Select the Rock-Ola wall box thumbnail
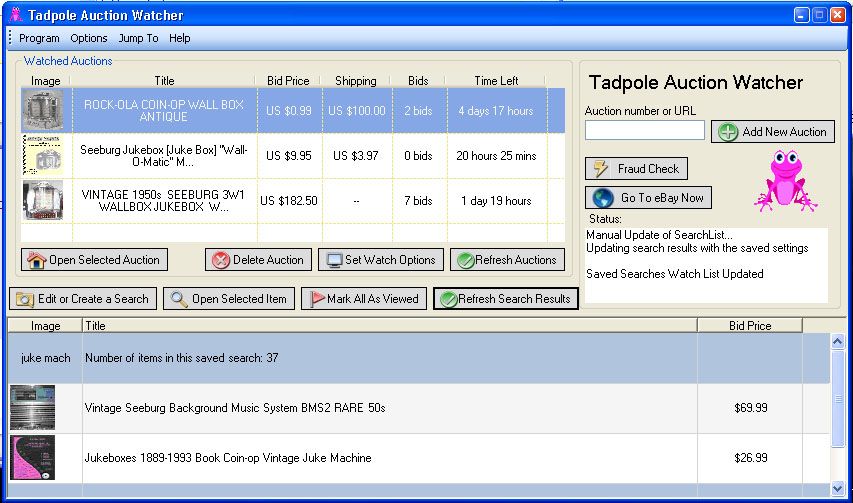Viewport: 853px width, 503px height. pyautogui.click(x=42, y=110)
